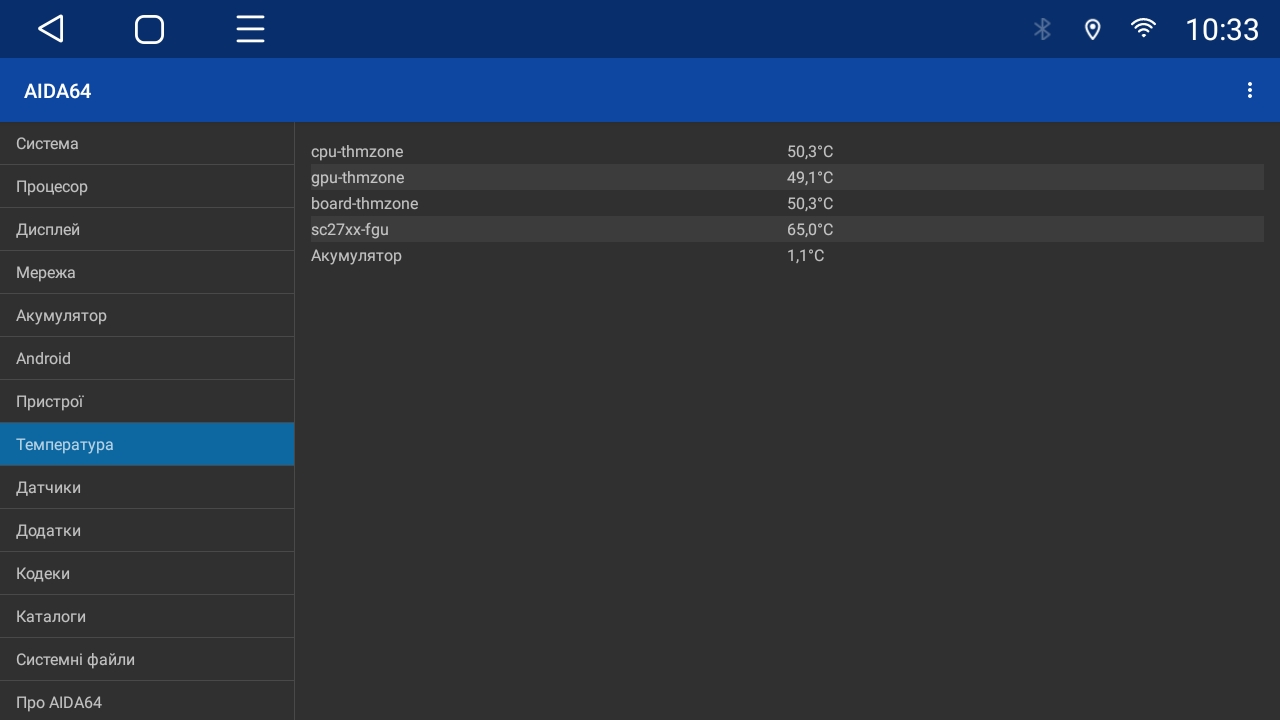Open the Про AIDA64 page

tap(147, 701)
